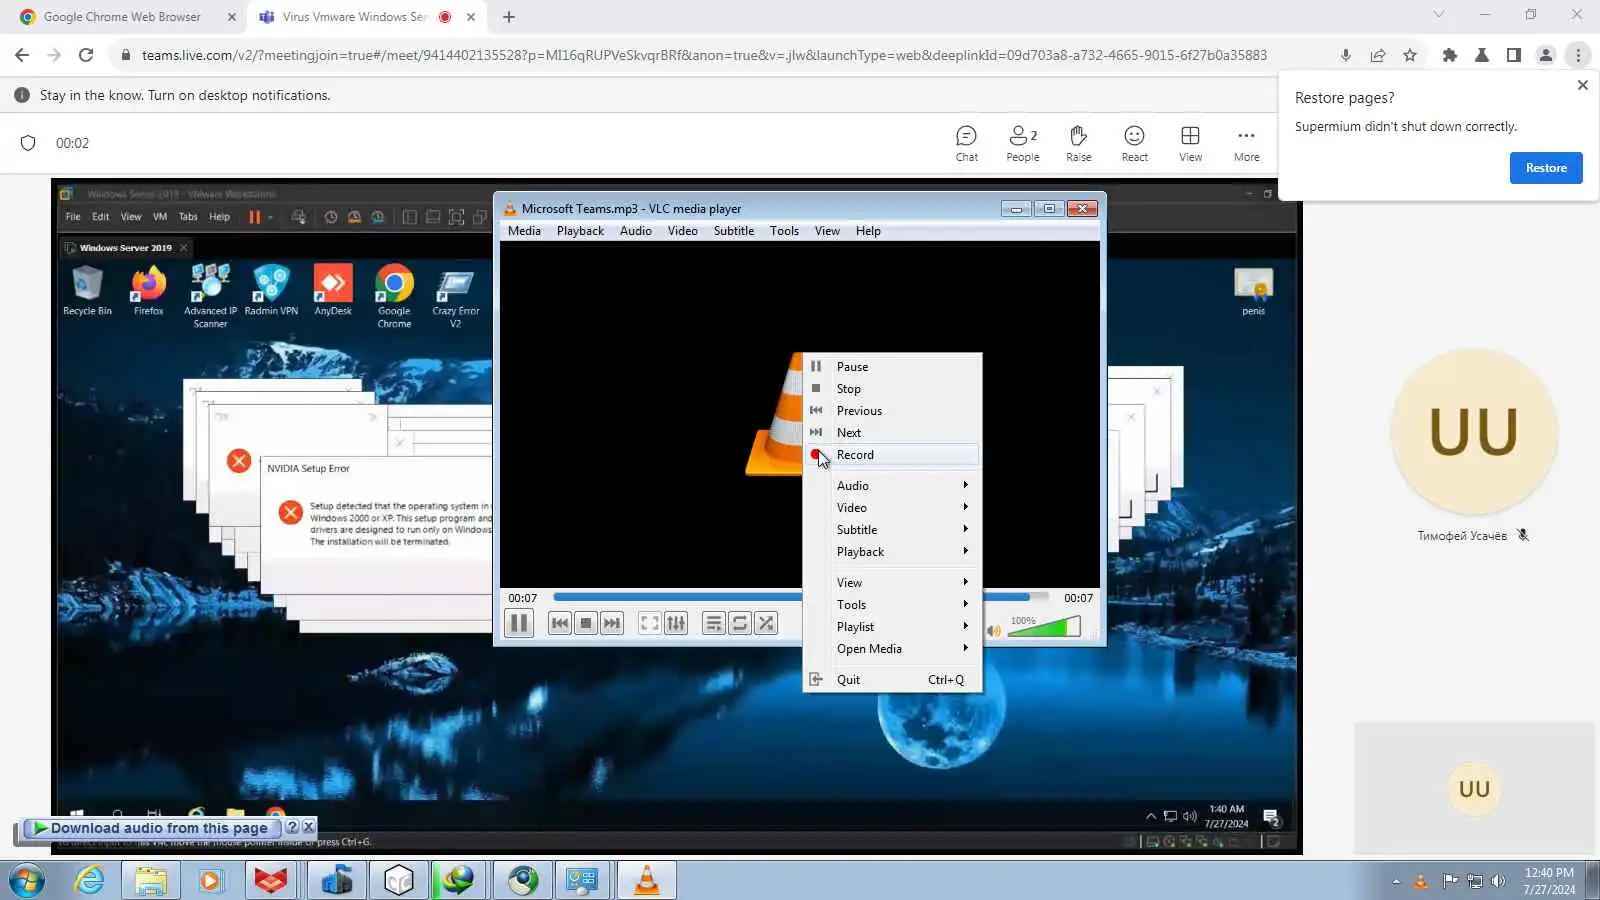Seek in the VLC playback progress bar

pyautogui.click(x=801, y=598)
